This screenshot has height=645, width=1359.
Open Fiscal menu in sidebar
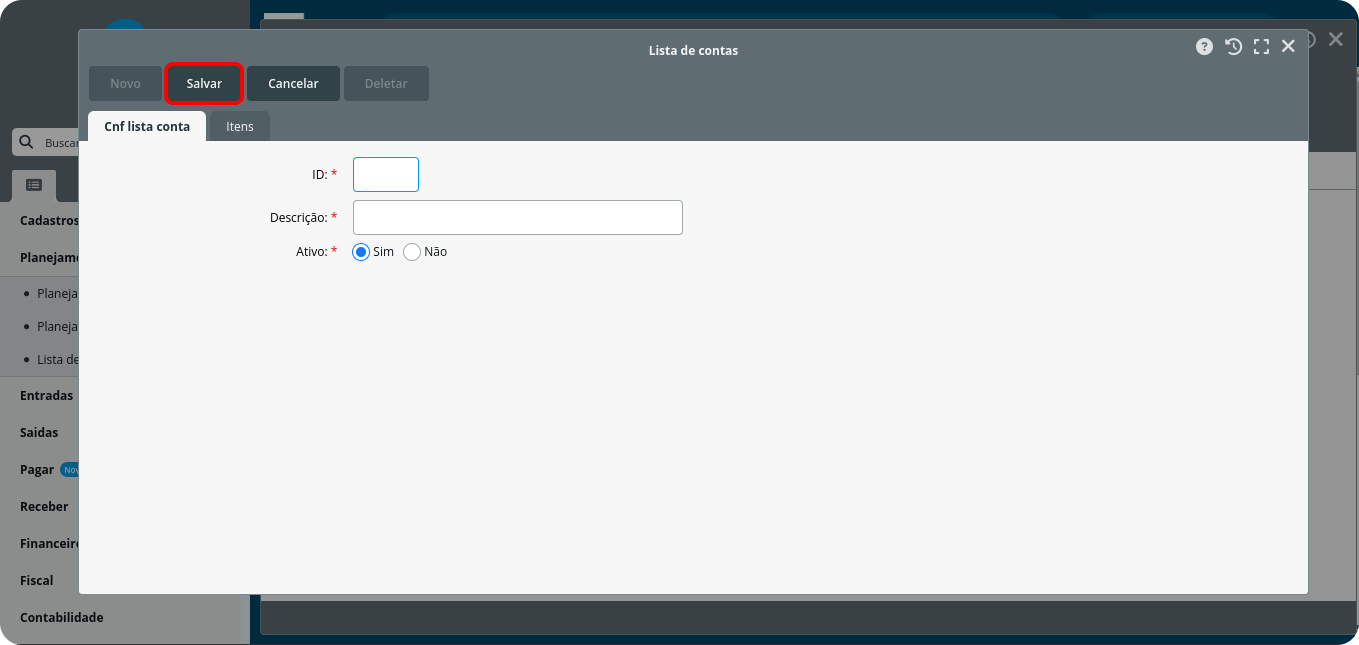click(36, 580)
